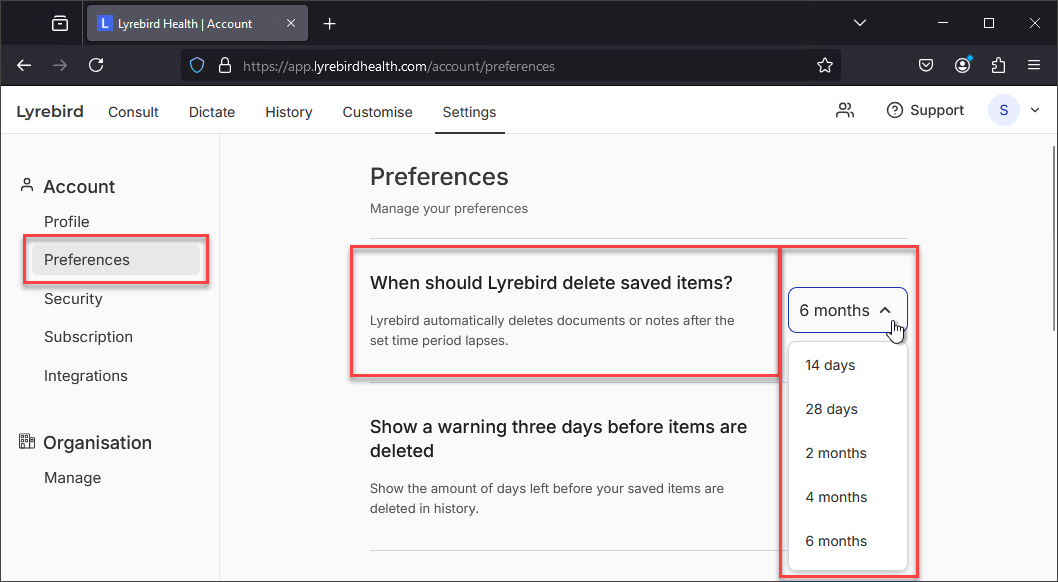This screenshot has height=582, width=1058.
Task: Open list all tabs chevron
Action: [860, 23]
